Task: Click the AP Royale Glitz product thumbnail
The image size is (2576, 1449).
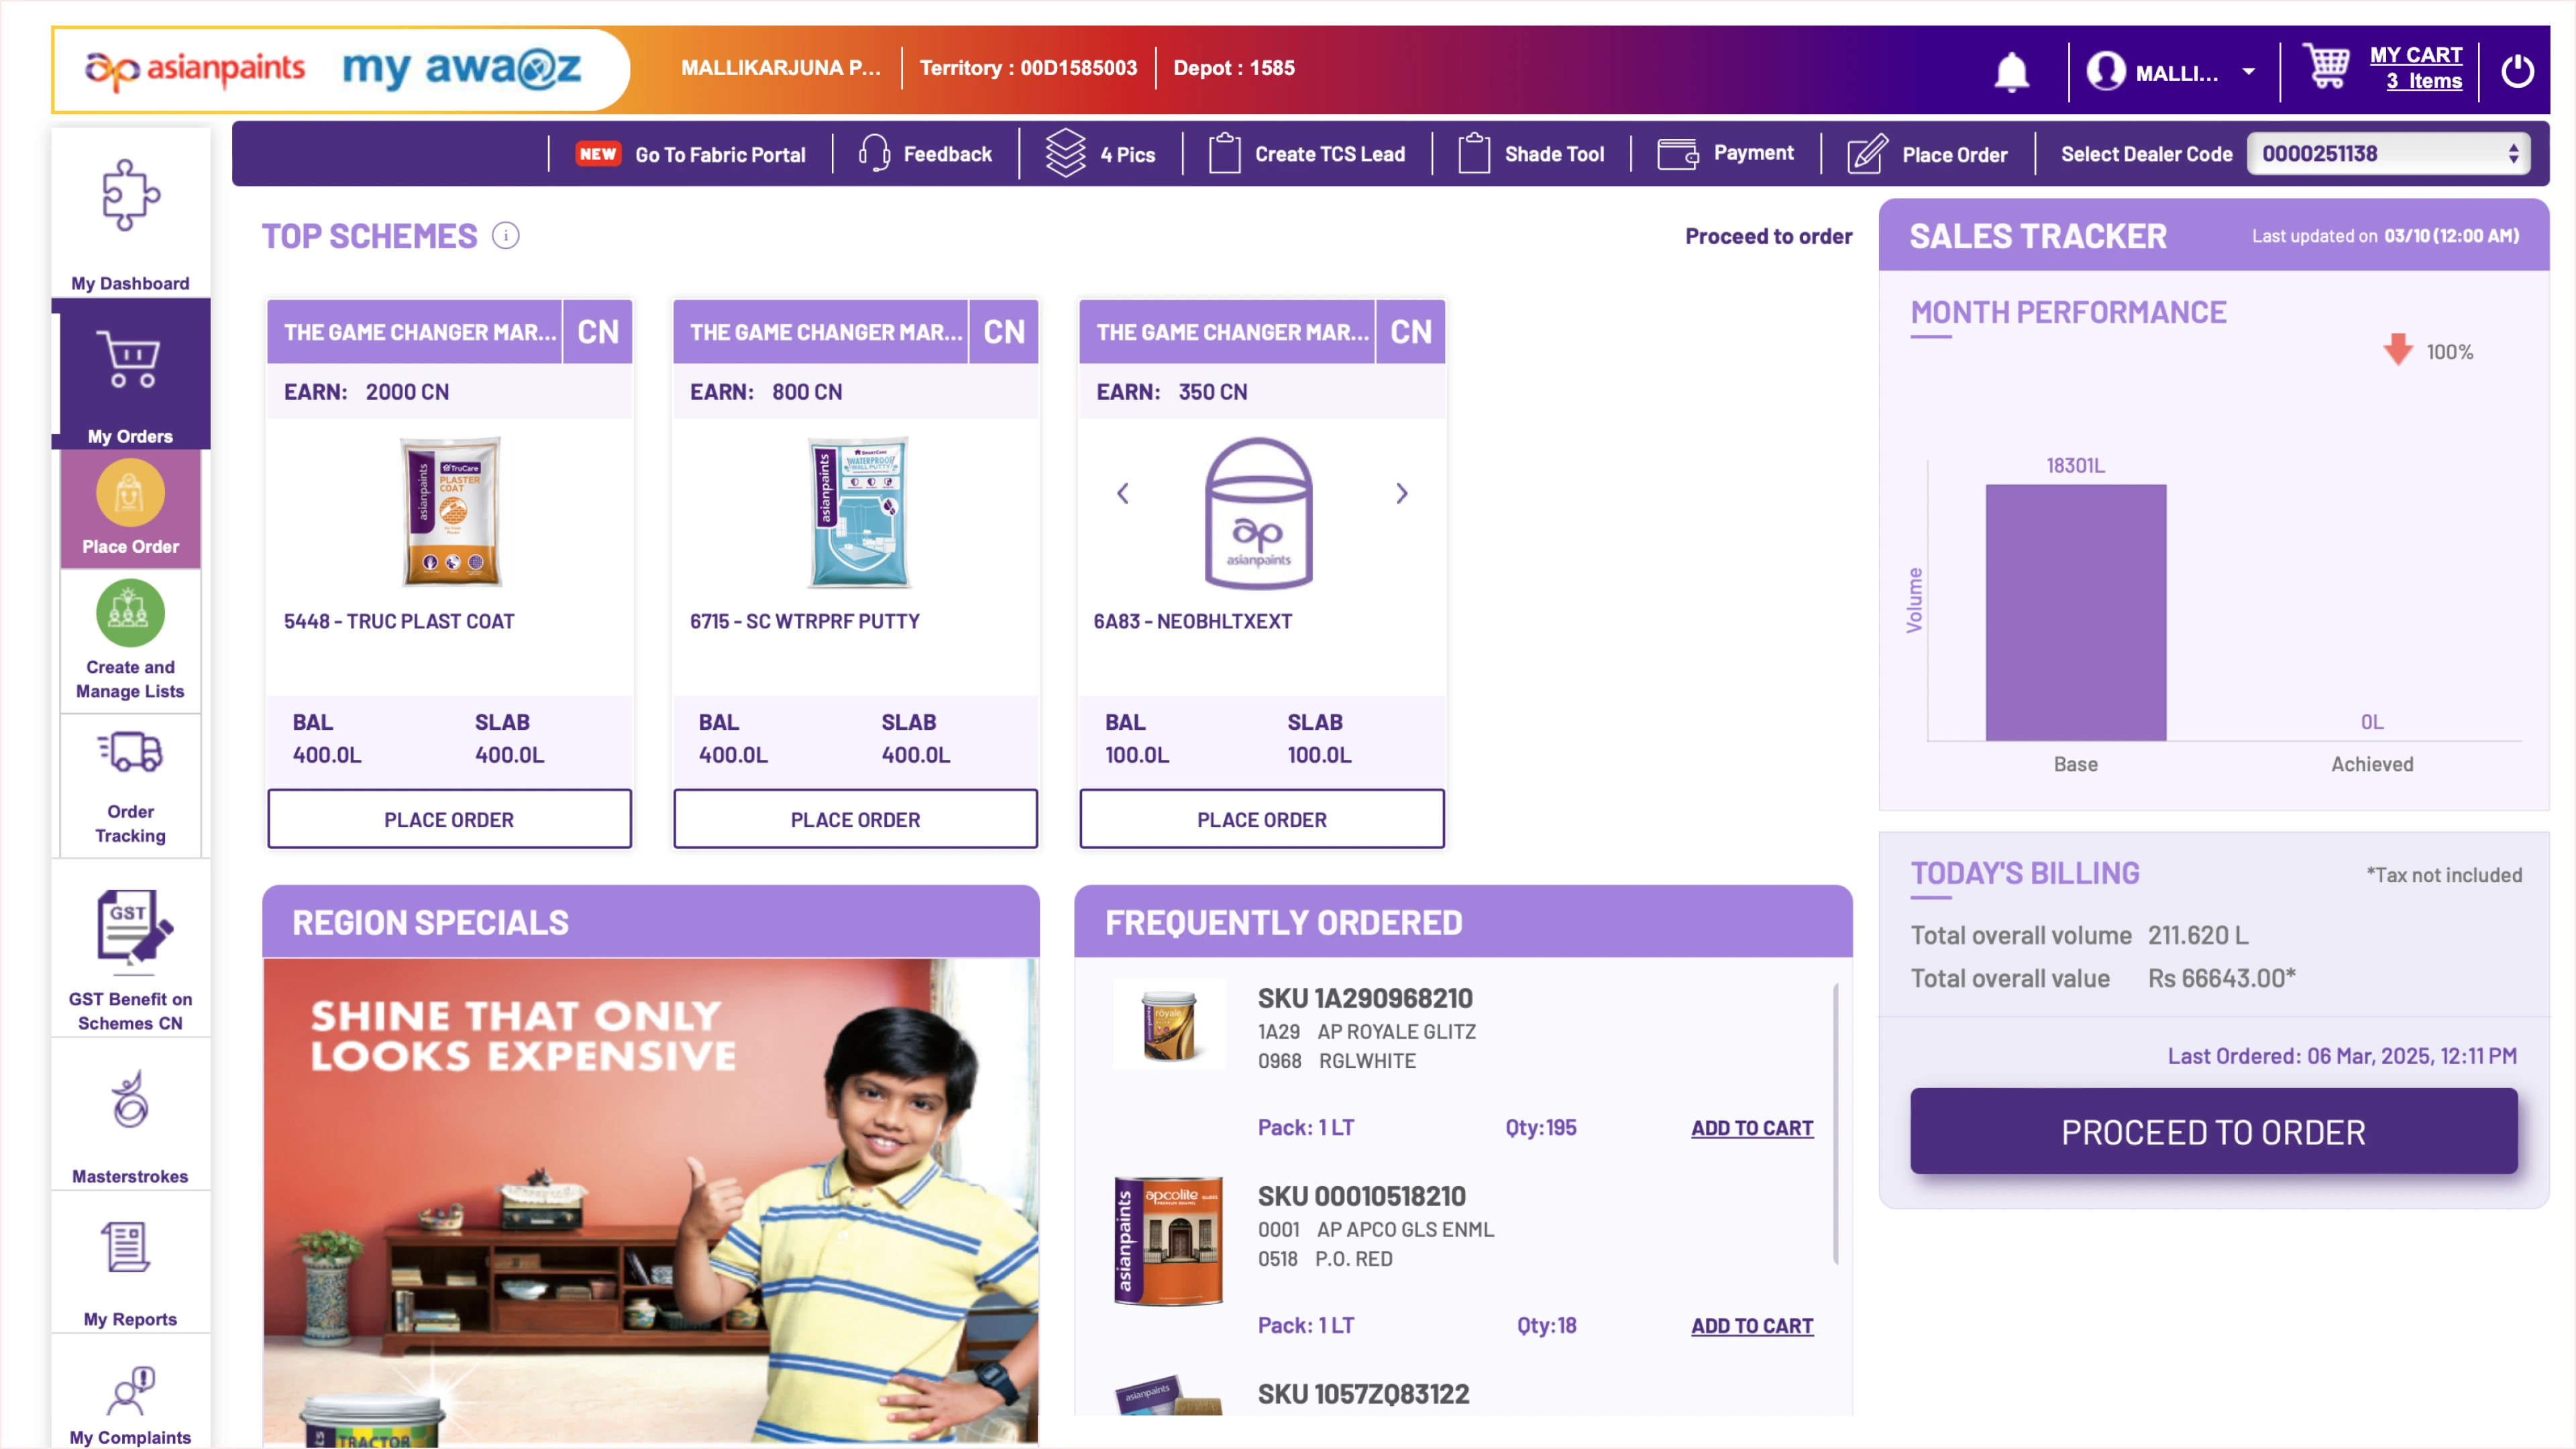Action: coord(1168,1024)
